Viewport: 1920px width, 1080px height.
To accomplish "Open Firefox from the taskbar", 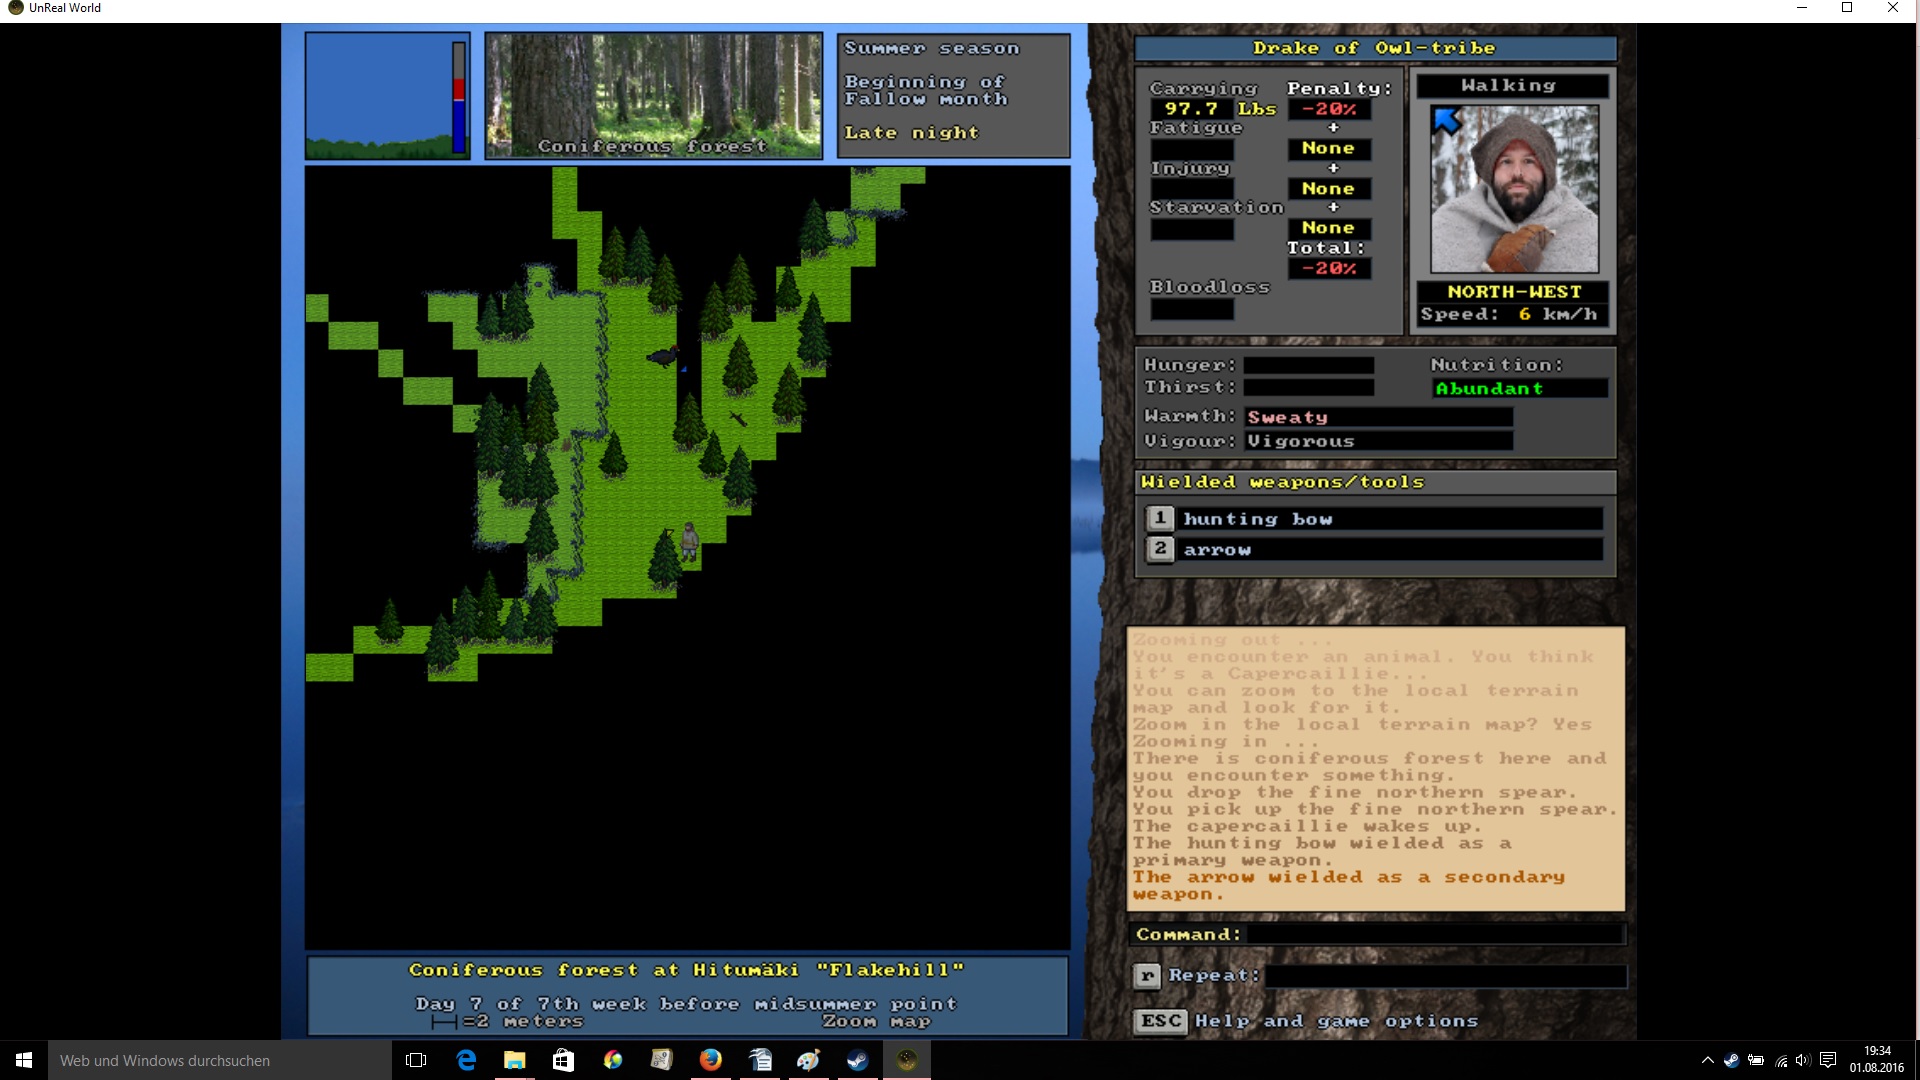I will [711, 1060].
